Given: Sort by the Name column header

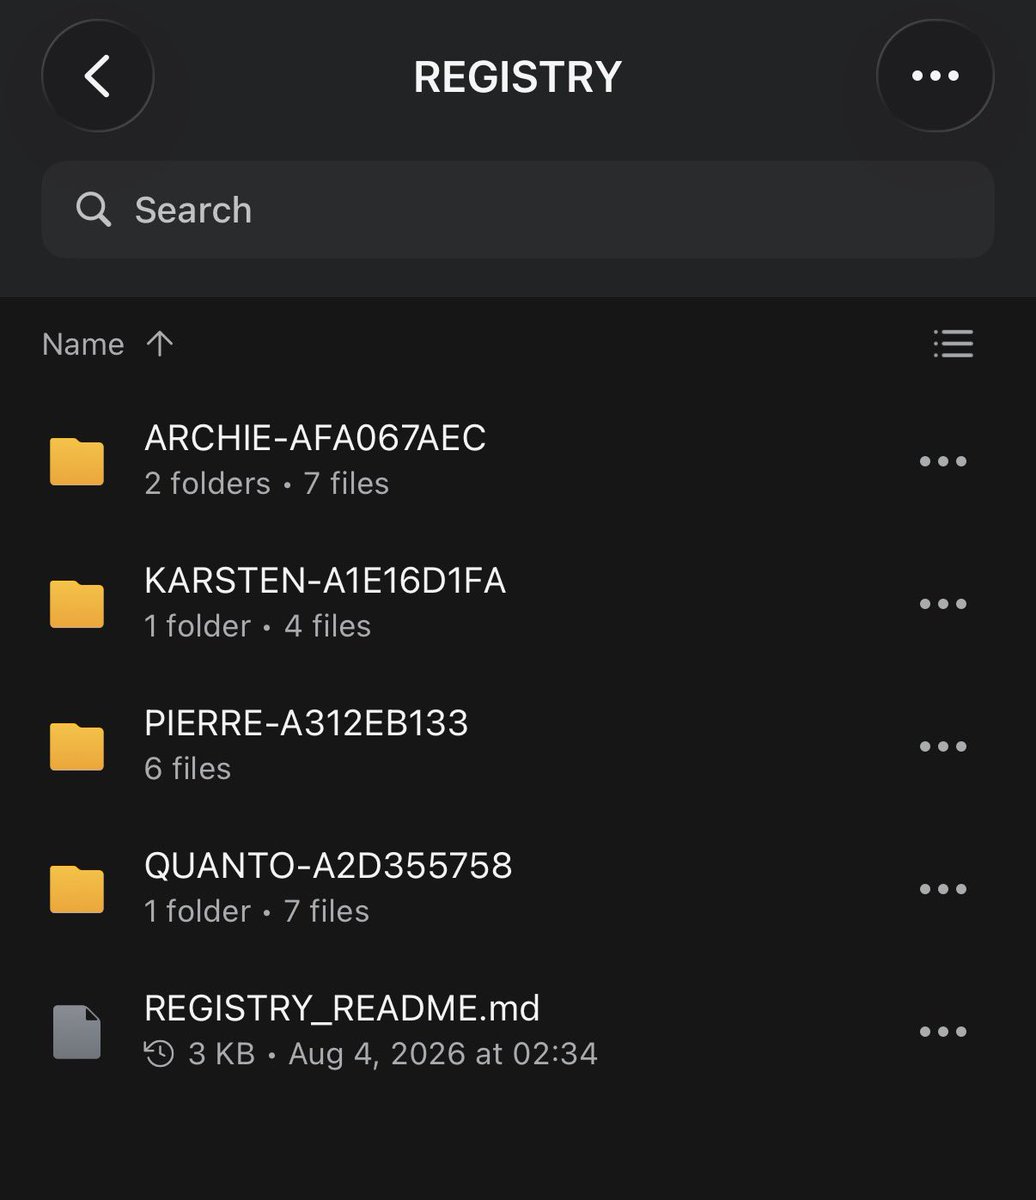Looking at the screenshot, I should [83, 344].
